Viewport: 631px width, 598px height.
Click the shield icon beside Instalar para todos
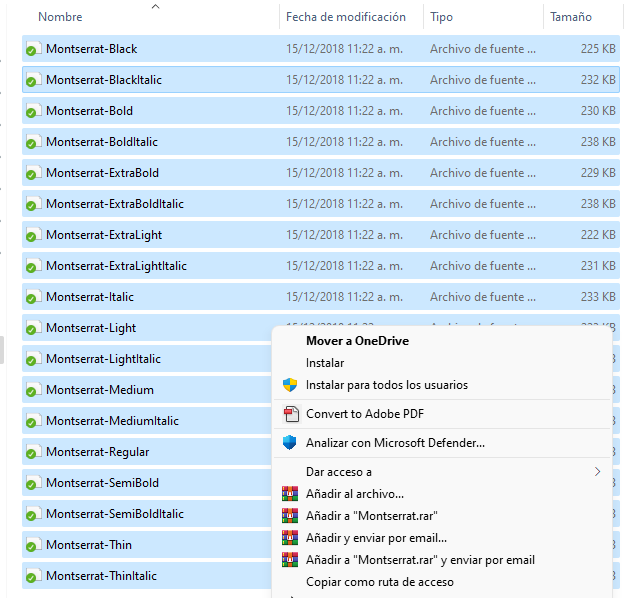pyautogui.click(x=290, y=385)
